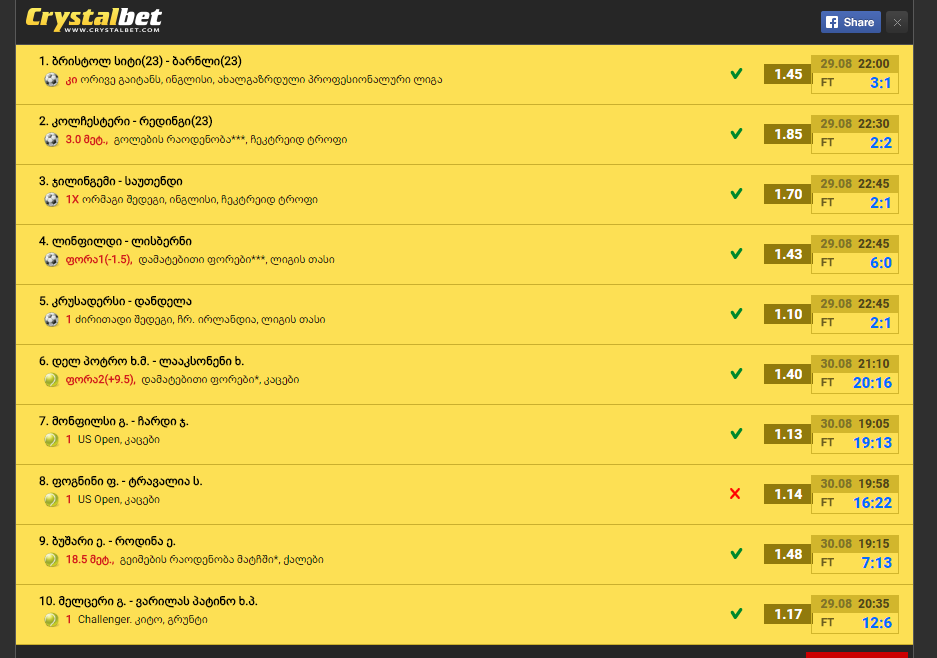Share the bet slip on Facebook
The image size is (937, 658).
(x=850, y=22)
